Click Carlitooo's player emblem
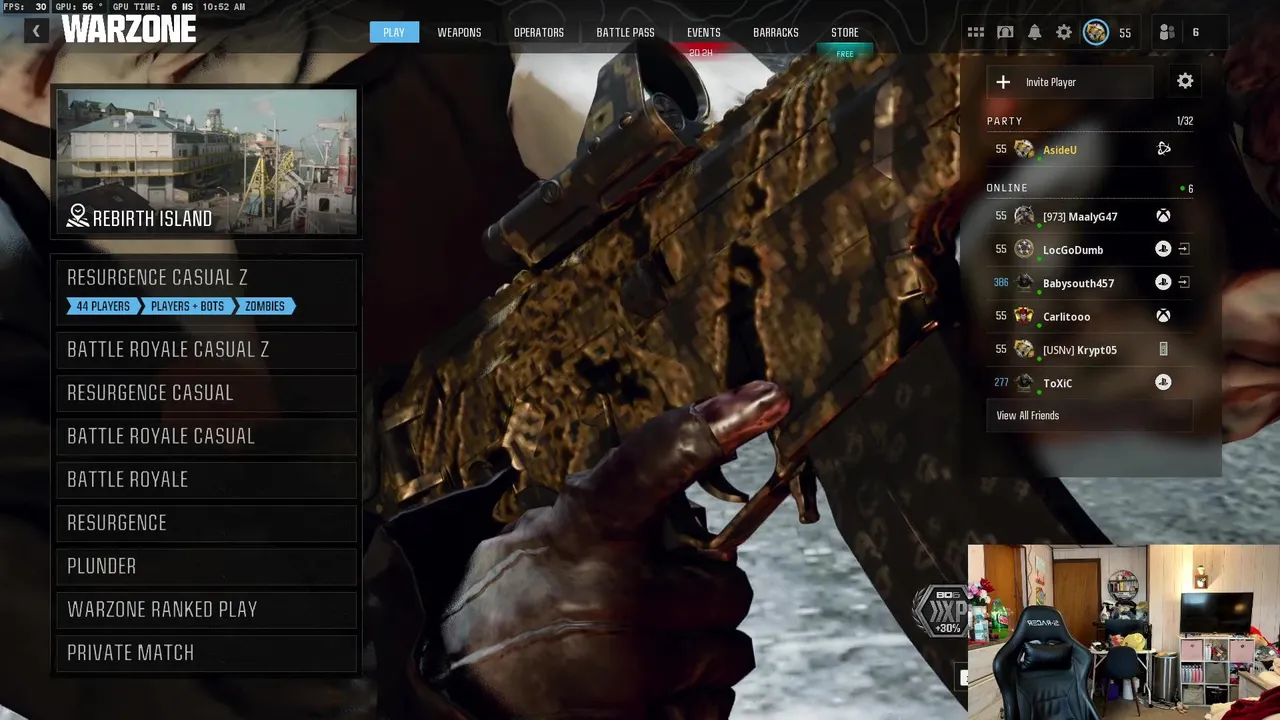 1024,316
